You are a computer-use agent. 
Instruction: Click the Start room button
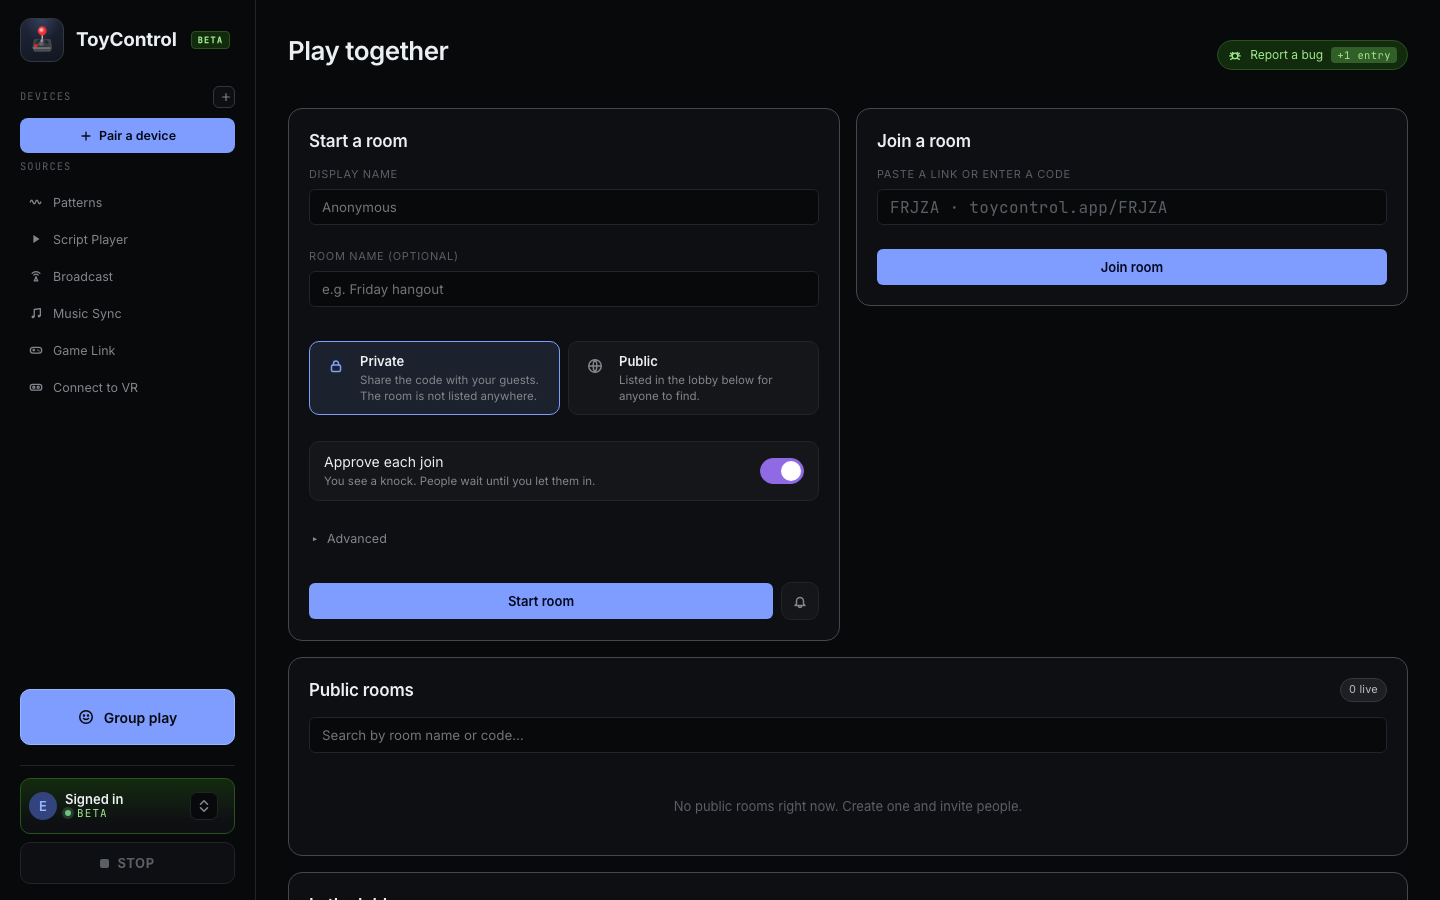[x=541, y=601]
